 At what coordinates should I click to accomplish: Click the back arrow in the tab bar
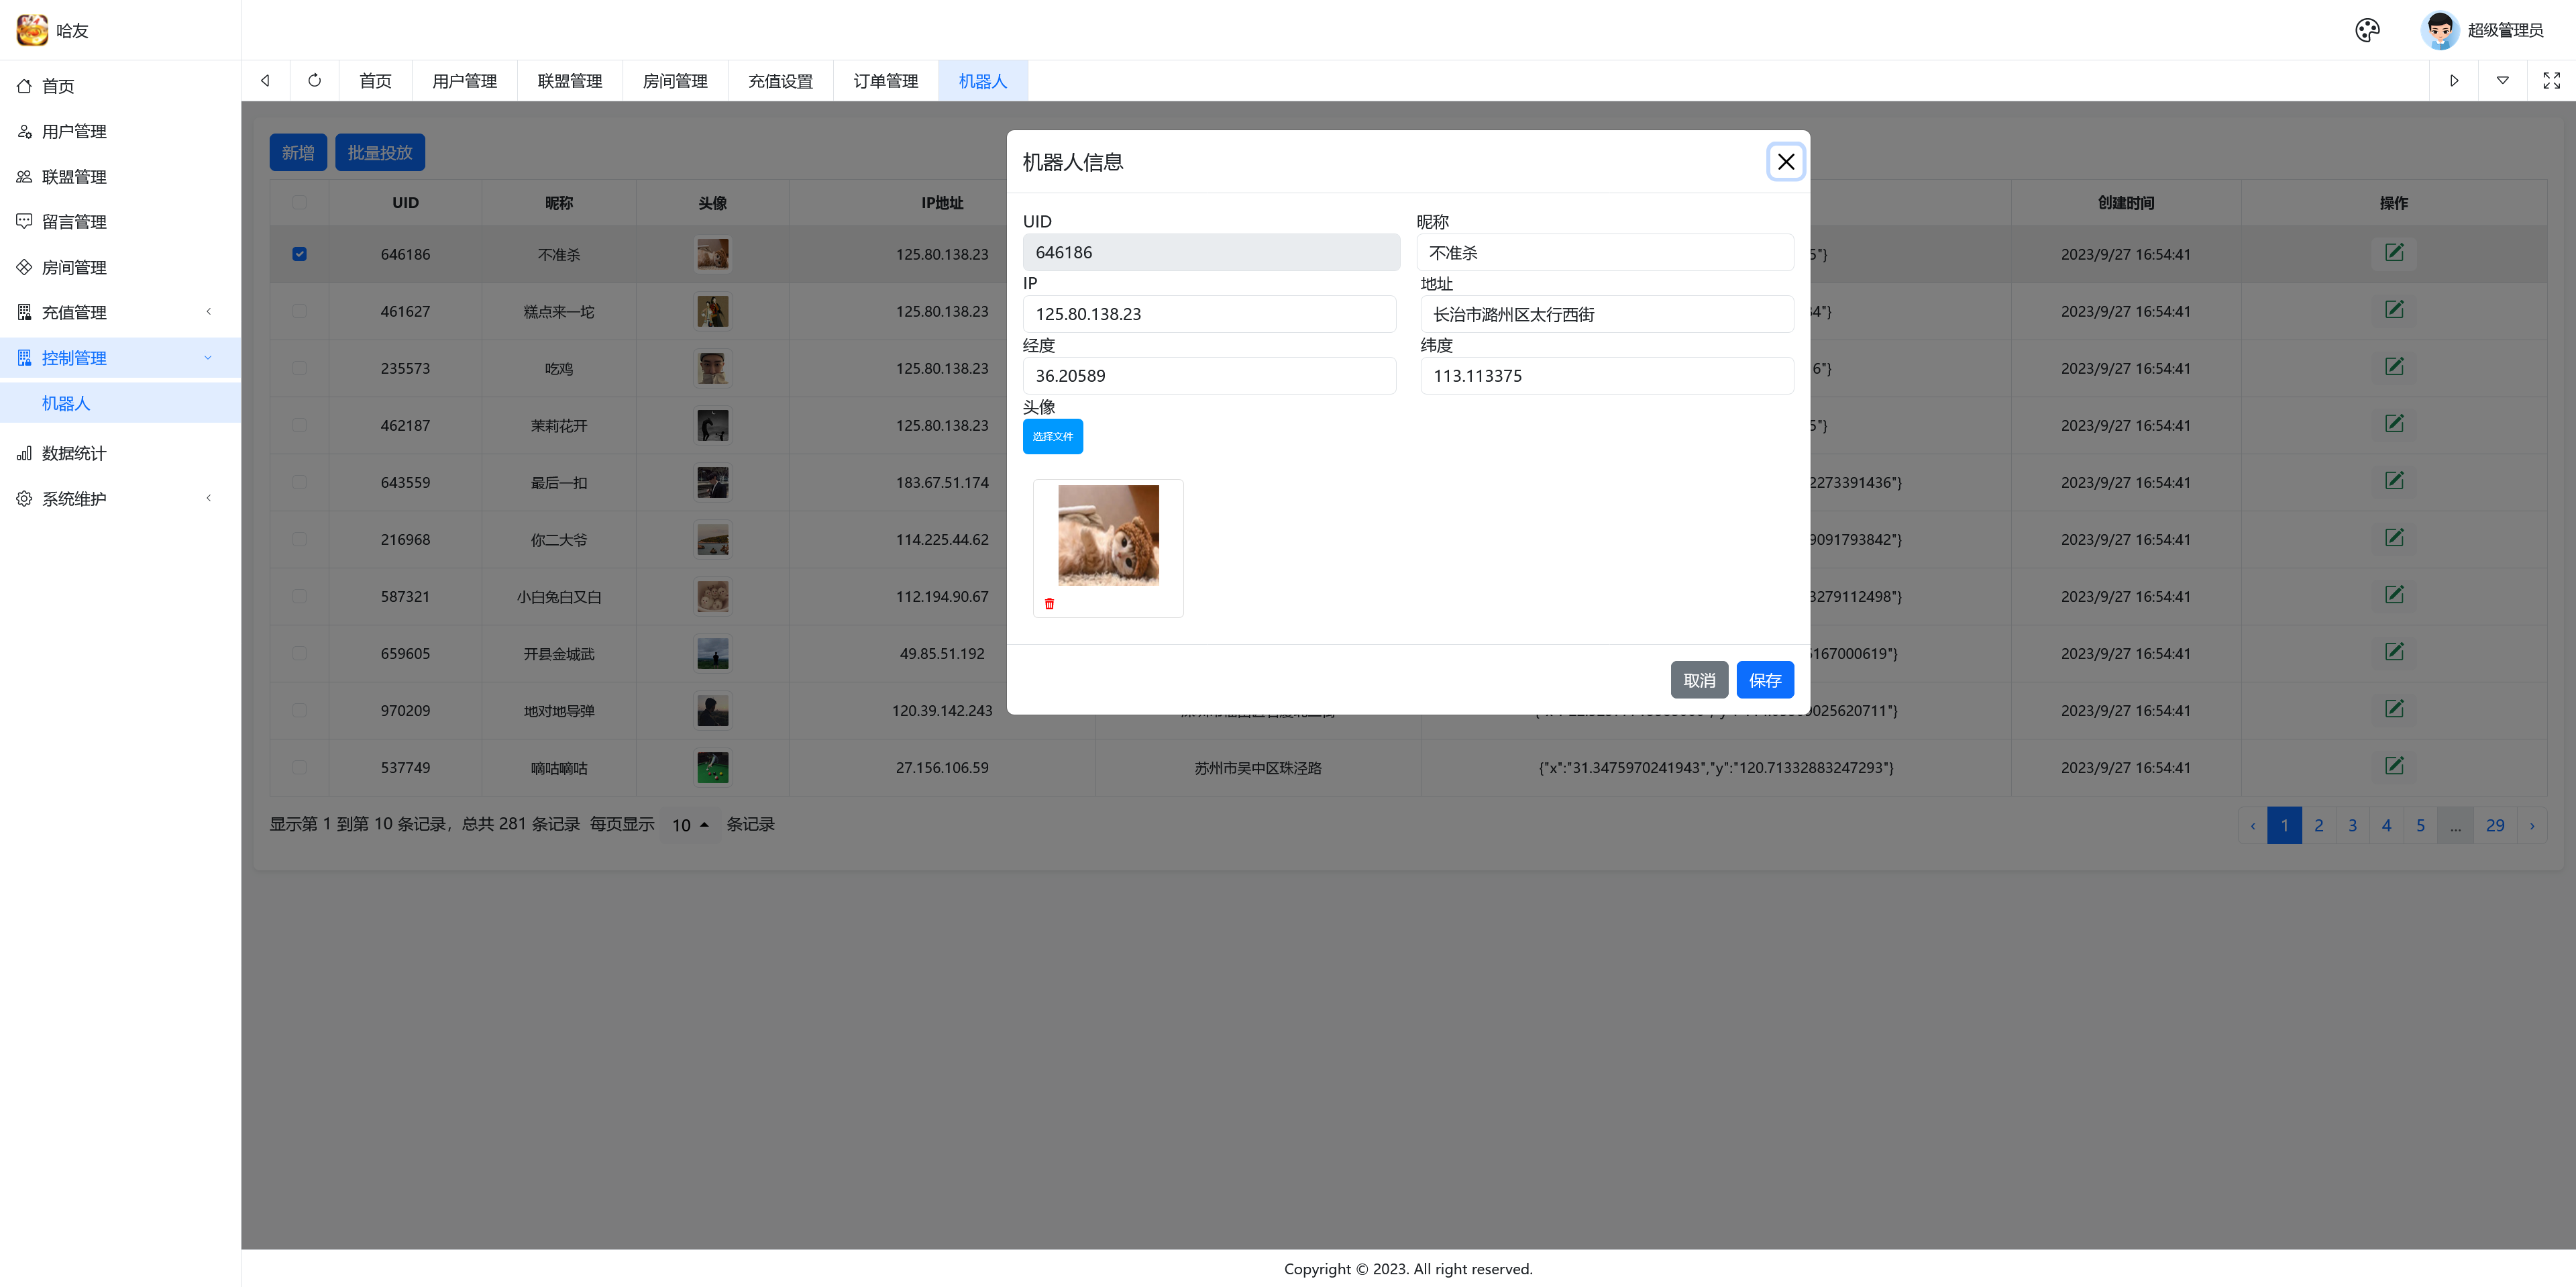(x=264, y=80)
